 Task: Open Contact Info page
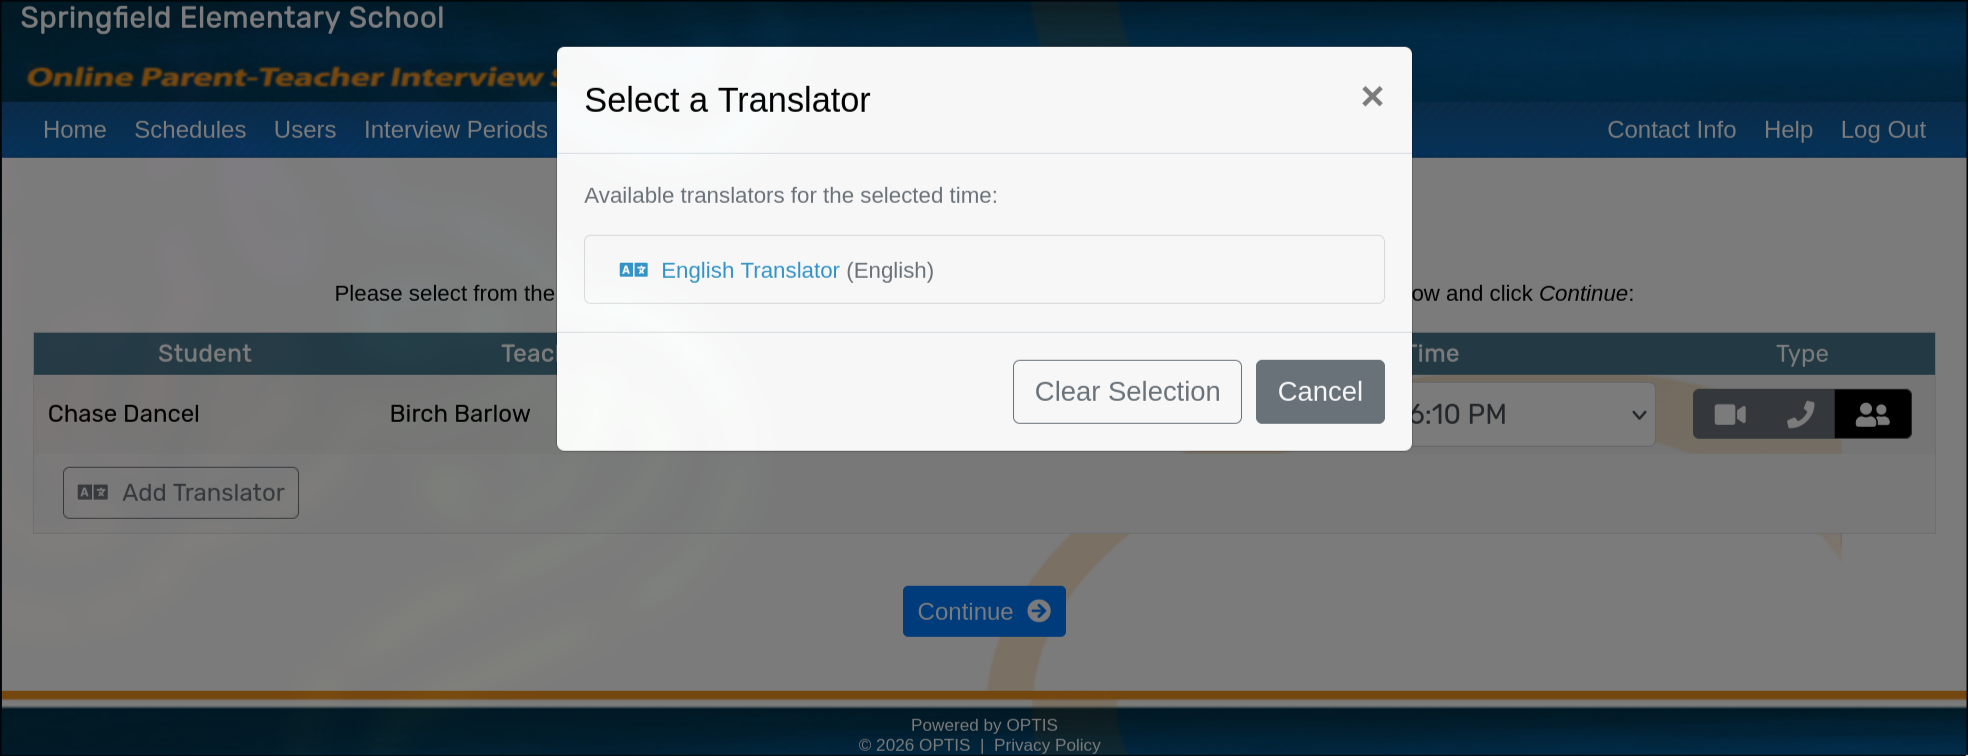1671,130
